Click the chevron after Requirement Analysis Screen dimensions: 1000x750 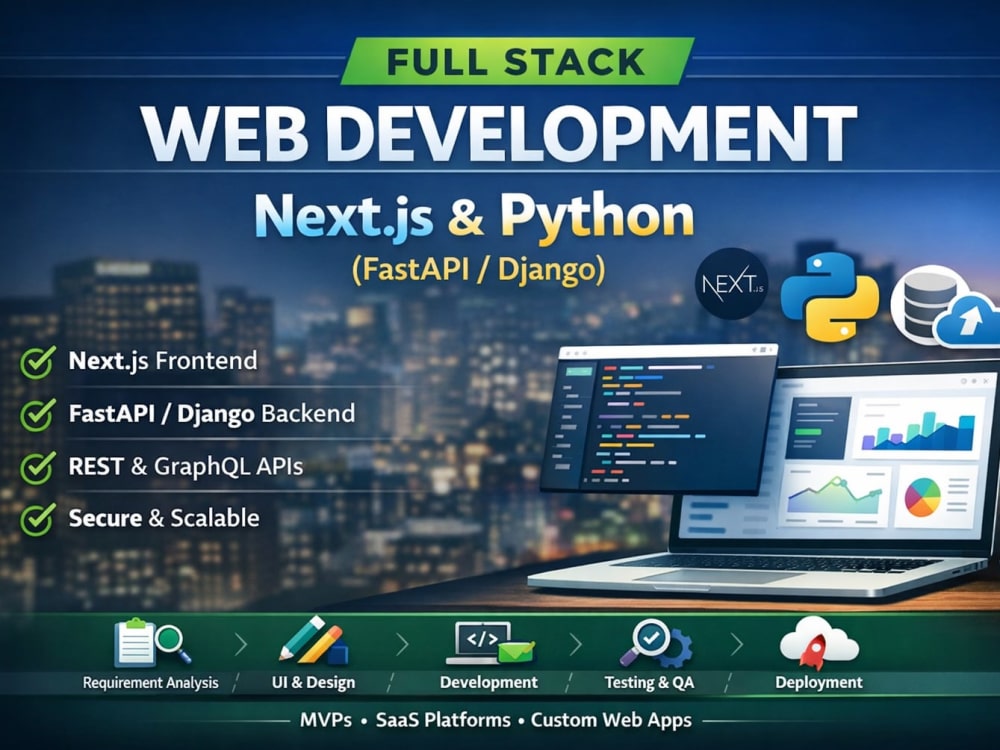(241, 645)
